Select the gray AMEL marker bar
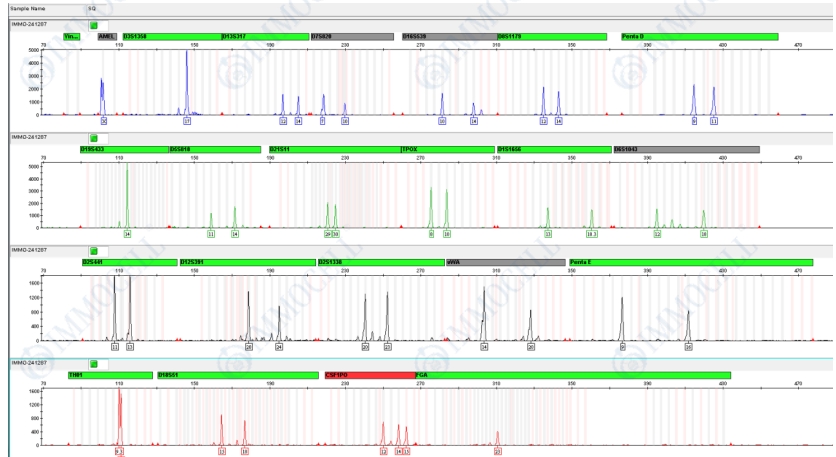This screenshot has height=457, width=836. tap(107, 37)
